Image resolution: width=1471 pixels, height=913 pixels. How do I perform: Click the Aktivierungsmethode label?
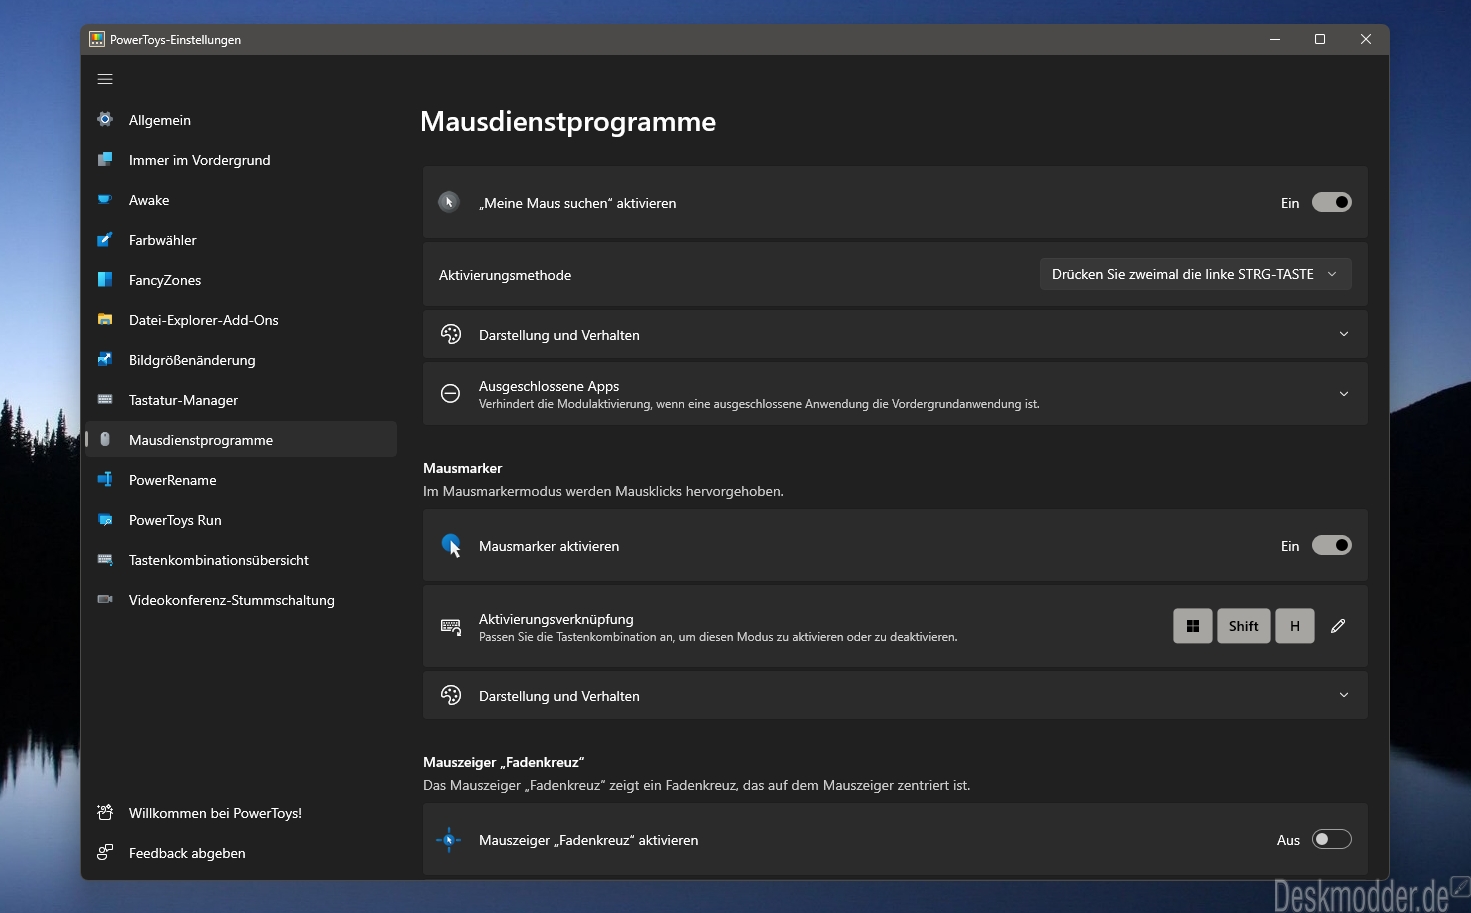point(505,275)
